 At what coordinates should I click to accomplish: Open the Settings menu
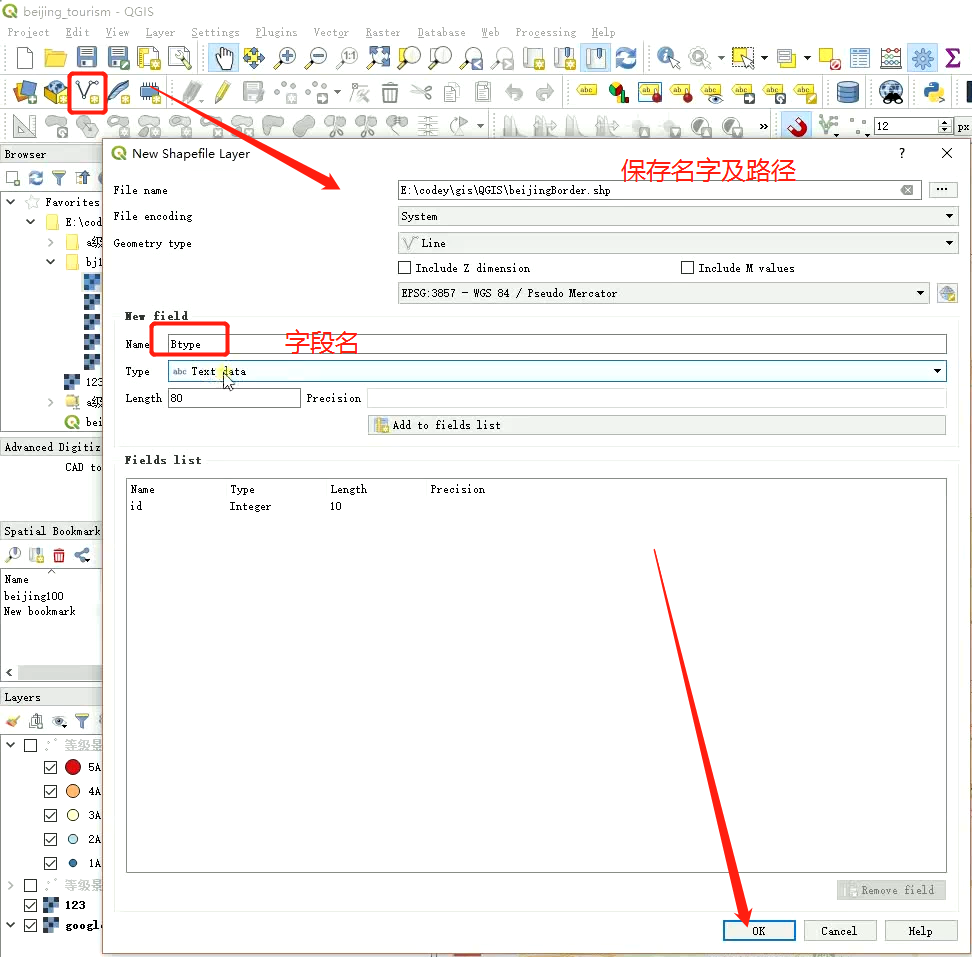tap(215, 32)
